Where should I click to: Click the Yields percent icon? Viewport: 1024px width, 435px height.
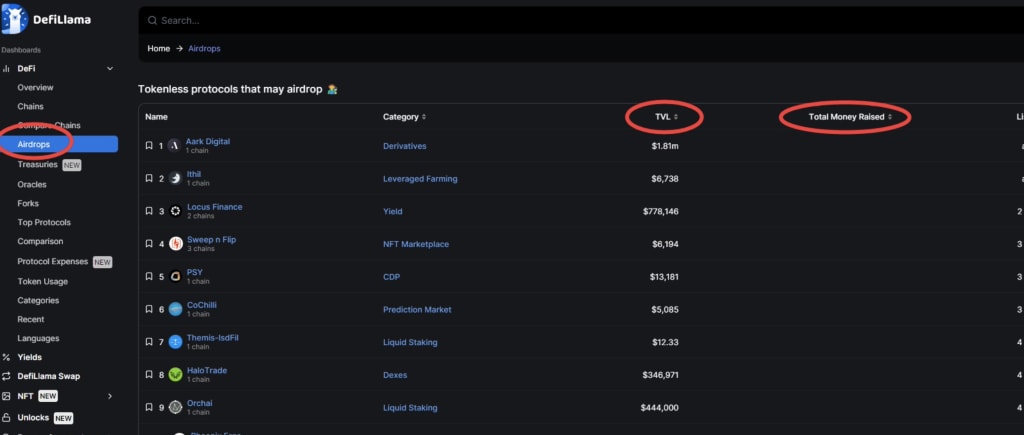pos(7,357)
